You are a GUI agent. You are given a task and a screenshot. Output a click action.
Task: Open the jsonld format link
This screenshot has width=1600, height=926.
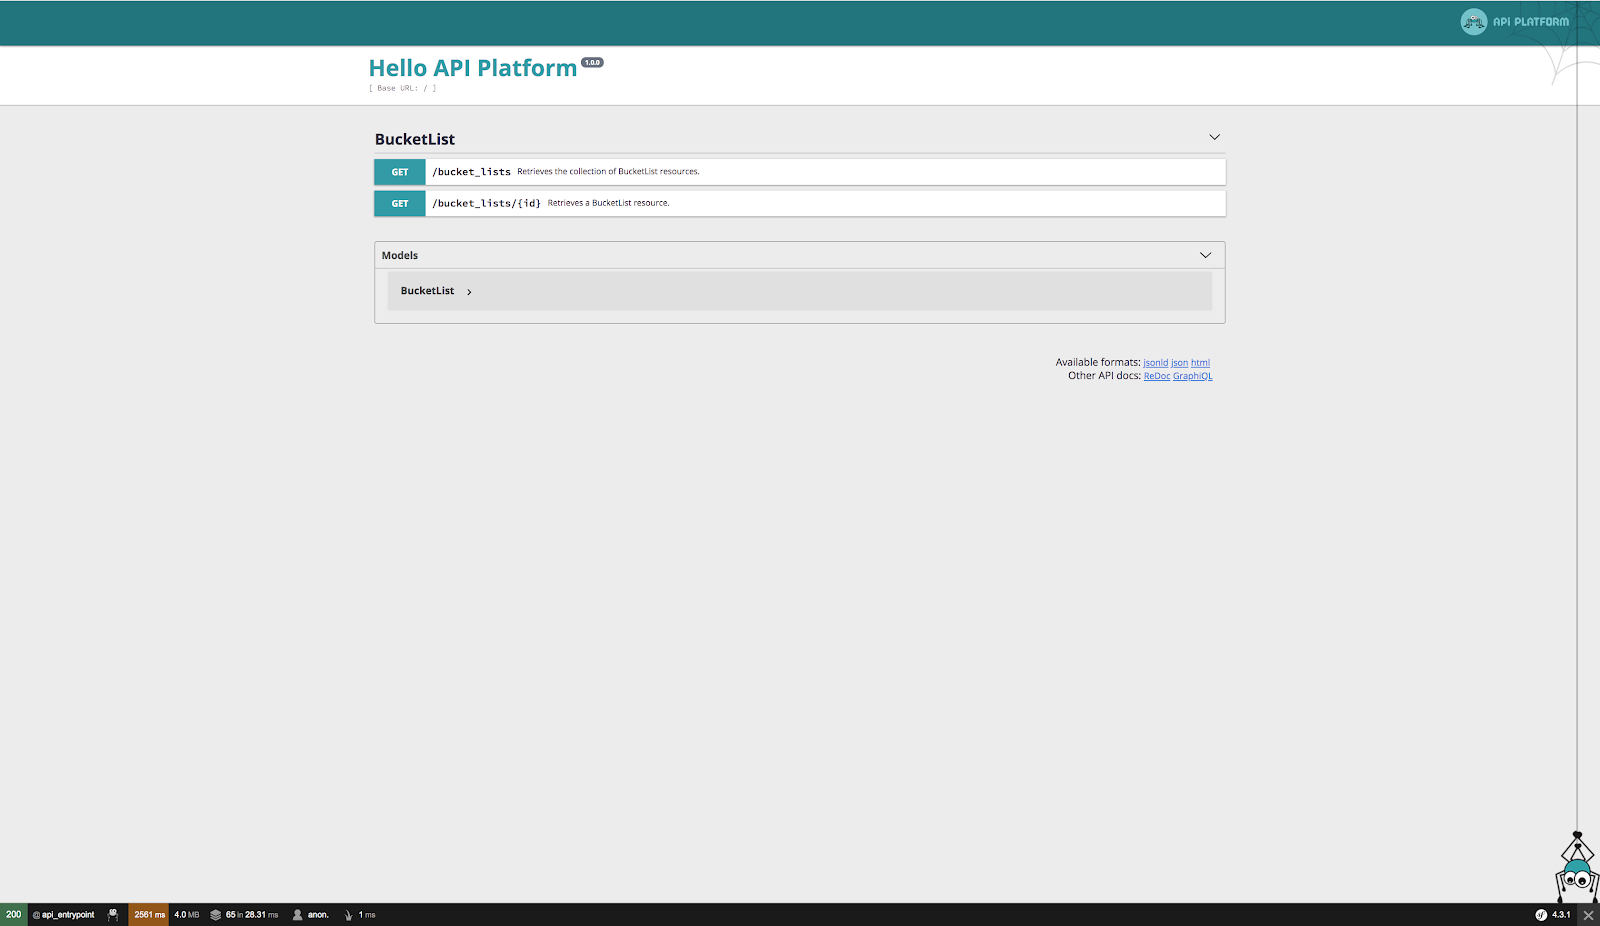click(x=1155, y=363)
